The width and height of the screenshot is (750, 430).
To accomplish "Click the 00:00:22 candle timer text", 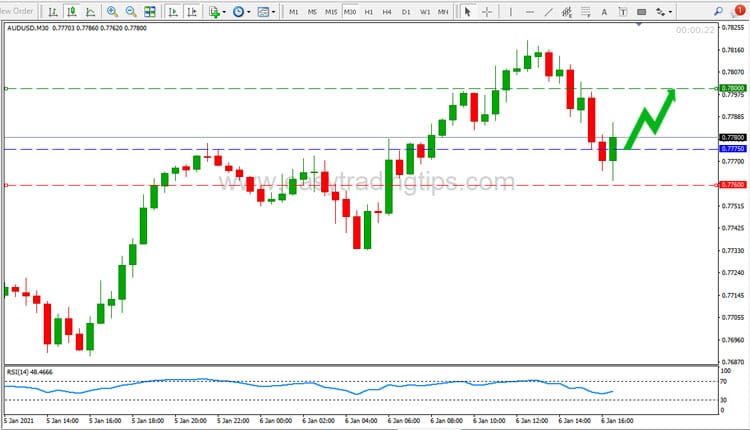I will click(x=695, y=30).
